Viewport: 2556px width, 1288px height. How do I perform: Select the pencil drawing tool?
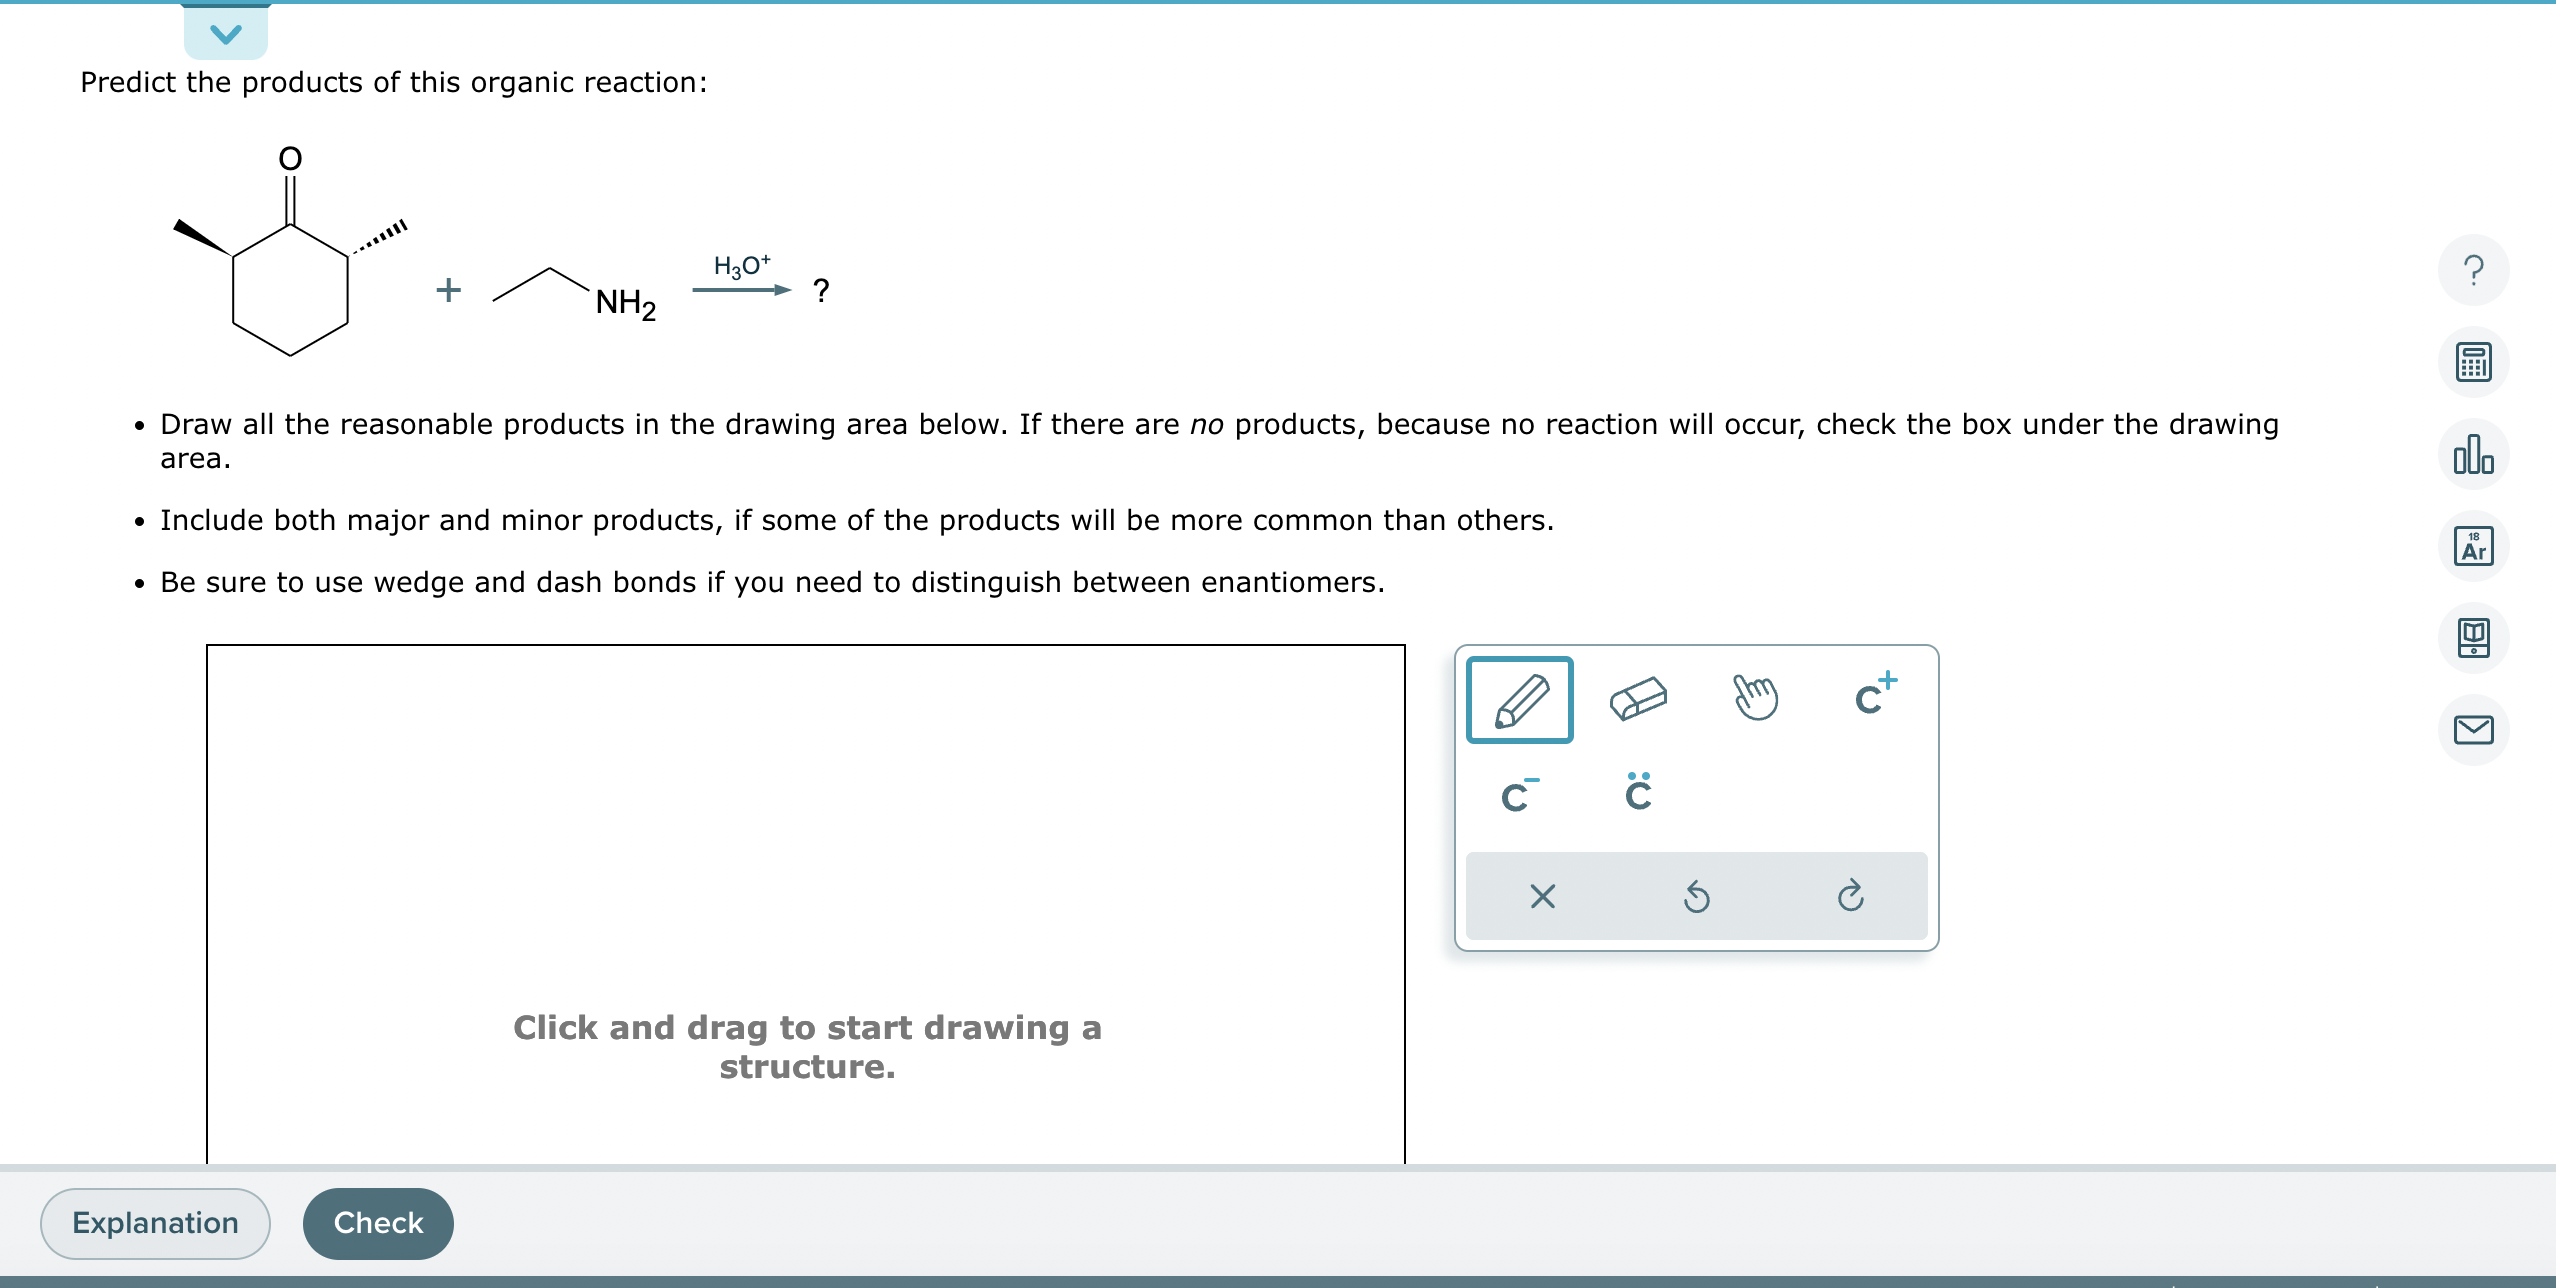click(1519, 698)
